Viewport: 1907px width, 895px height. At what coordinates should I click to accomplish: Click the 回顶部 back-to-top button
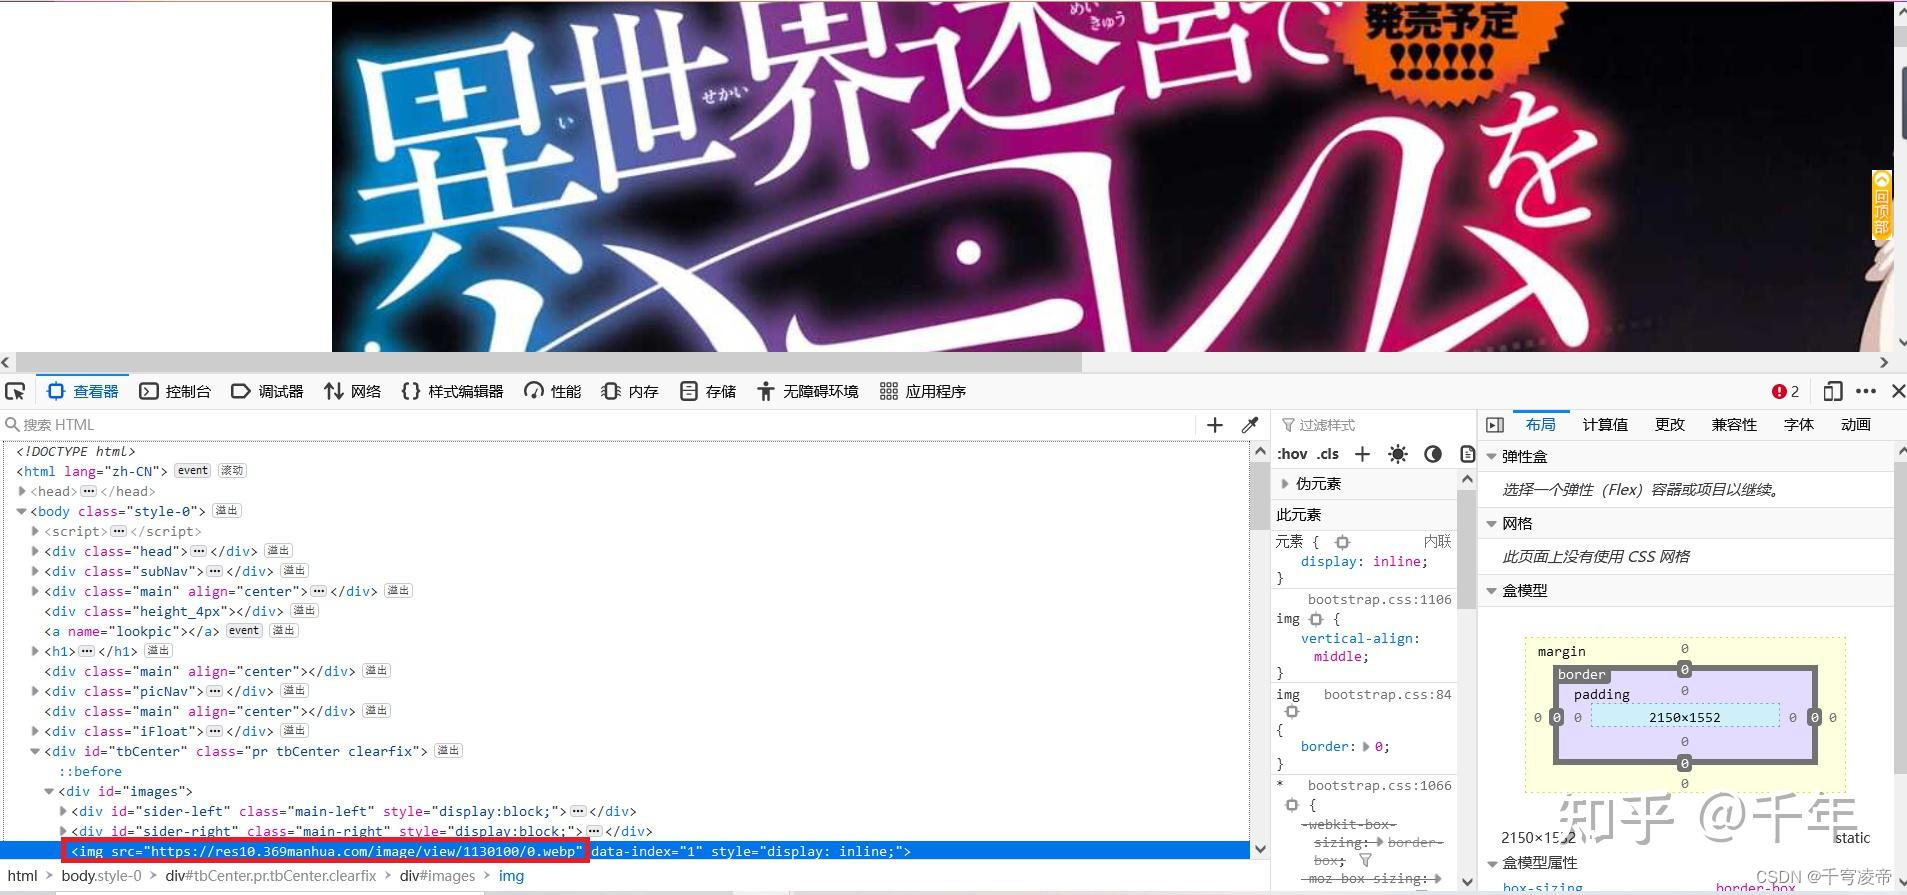(x=1882, y=205)
